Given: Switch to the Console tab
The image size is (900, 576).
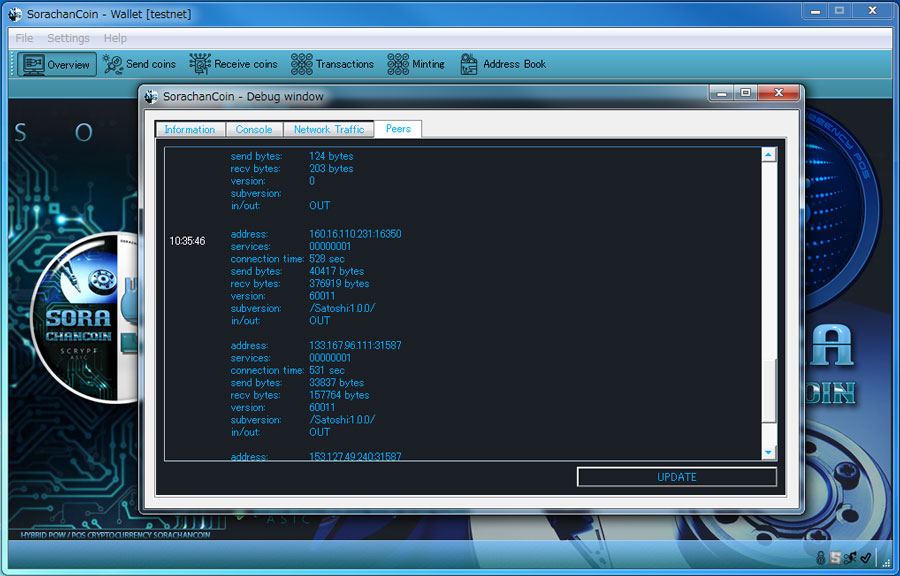Looking at the screenshot, I should [254, 130].
